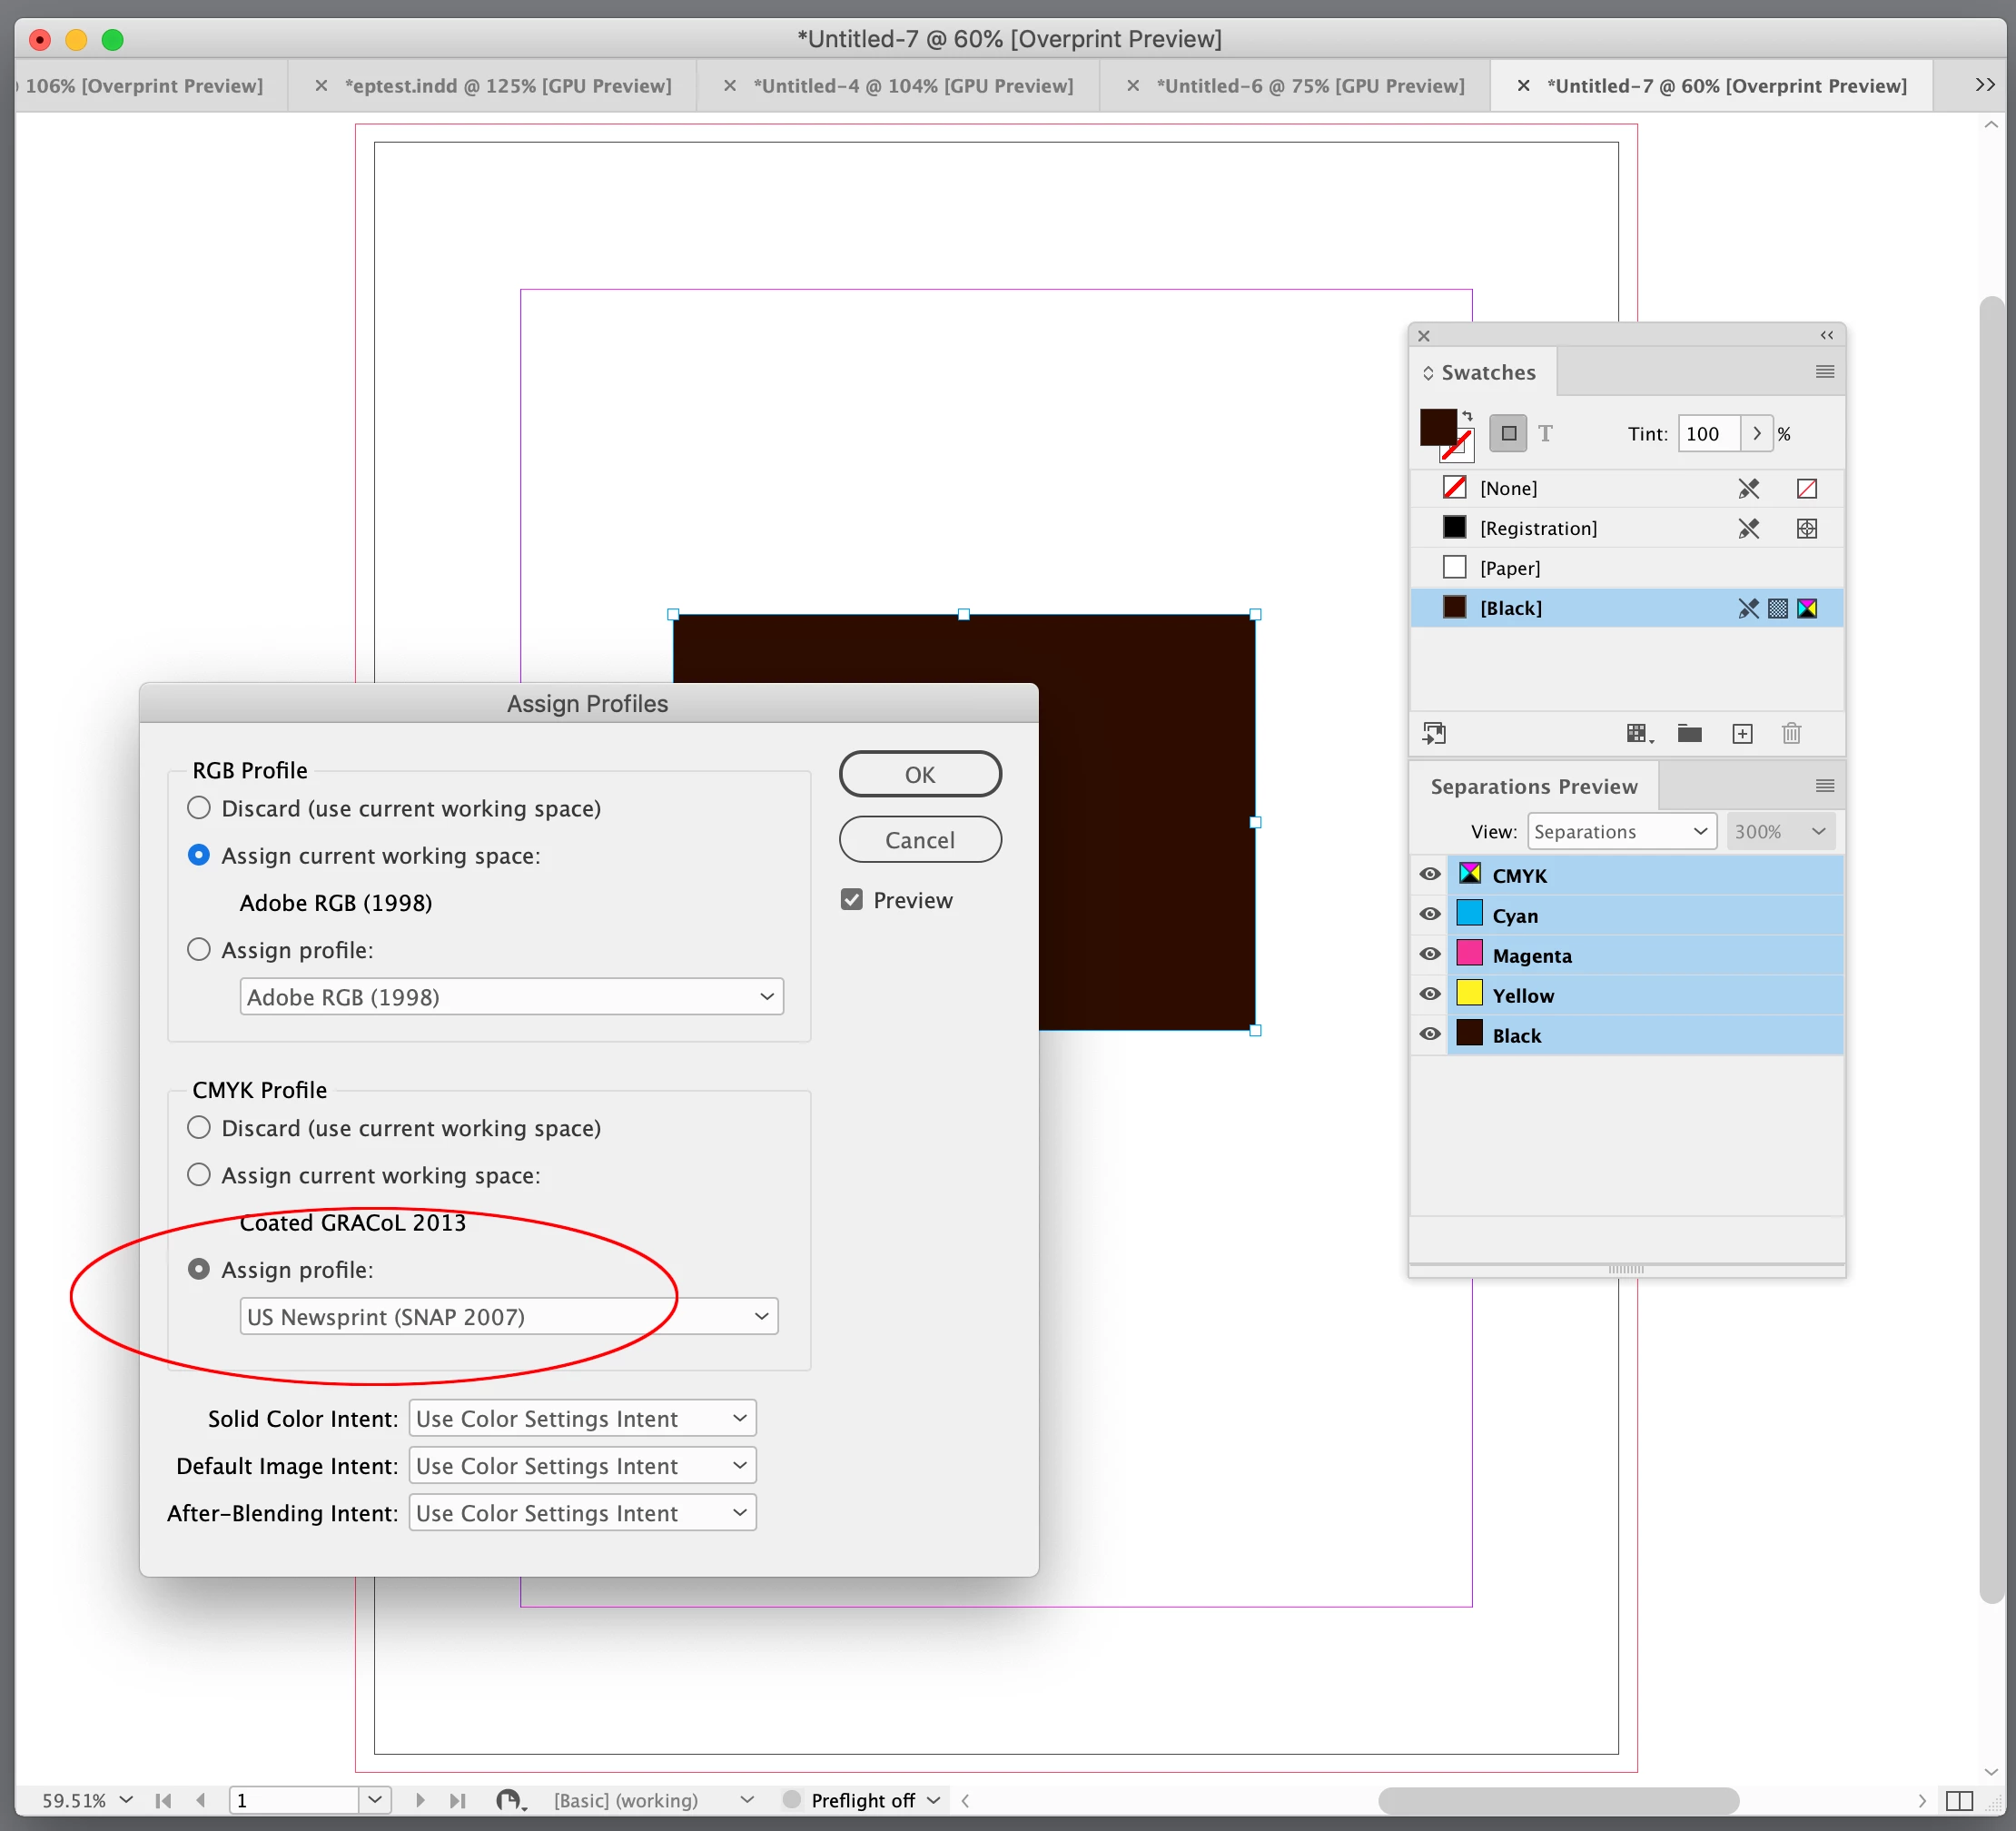Switch to the eptest.indd tab
The width and height of the screenshot is (2016, 1831).
click(507, 86)
